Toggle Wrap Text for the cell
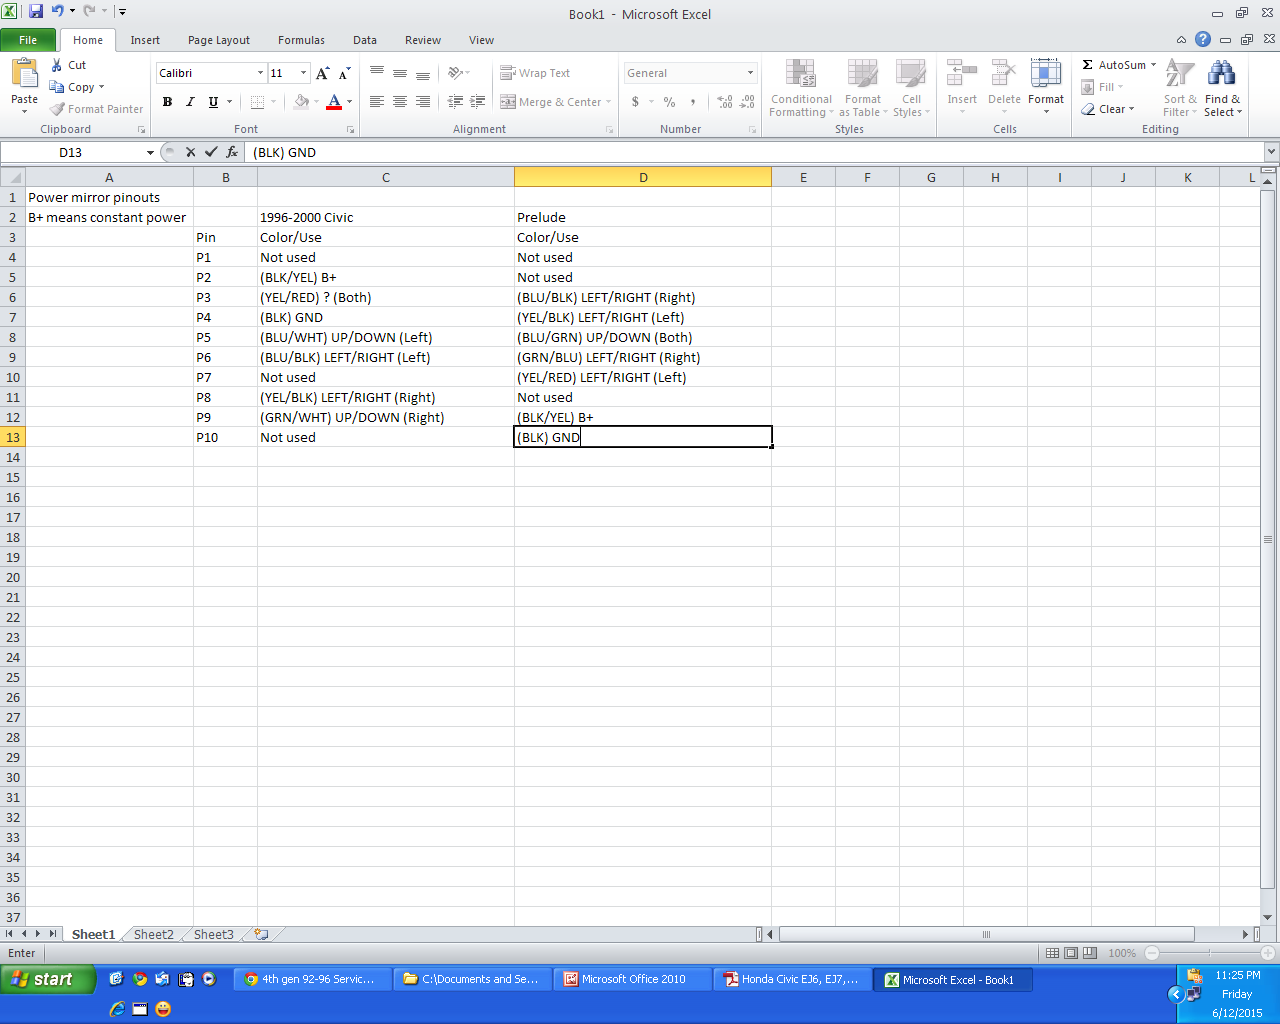This screenshot has width=1280, height=1024. [535, 73]
